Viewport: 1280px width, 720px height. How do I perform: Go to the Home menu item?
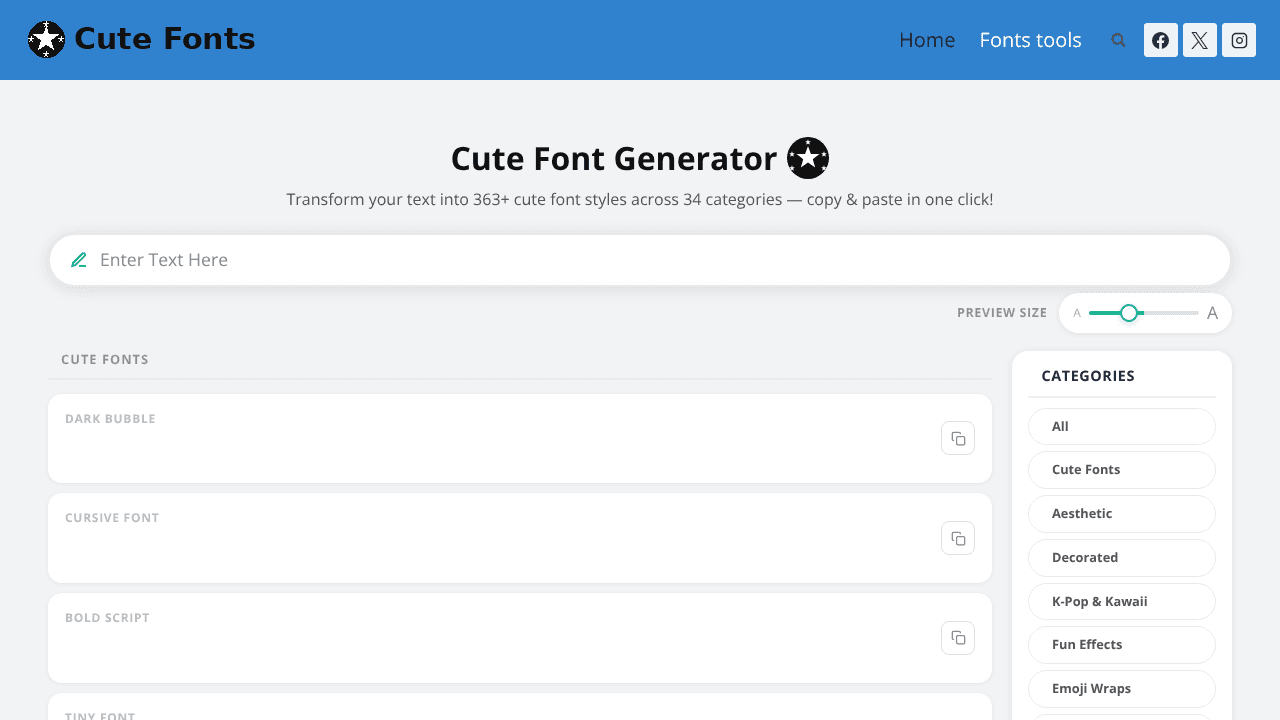coord(927,40)
